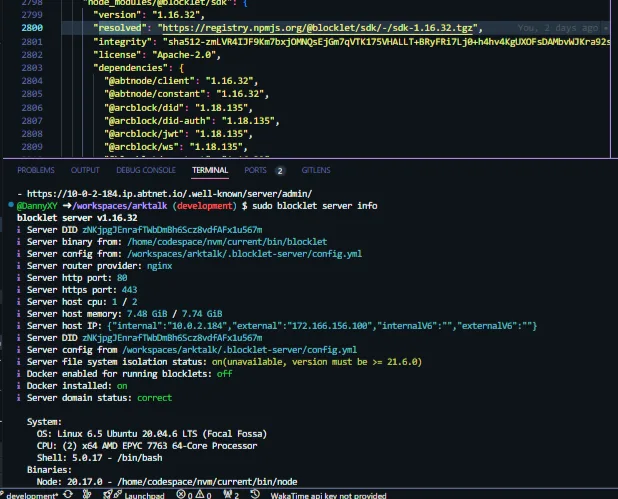This screenshot has height=499, width=618.
Task: Click line number 2806 in the gutter
Action: (32, 108)
